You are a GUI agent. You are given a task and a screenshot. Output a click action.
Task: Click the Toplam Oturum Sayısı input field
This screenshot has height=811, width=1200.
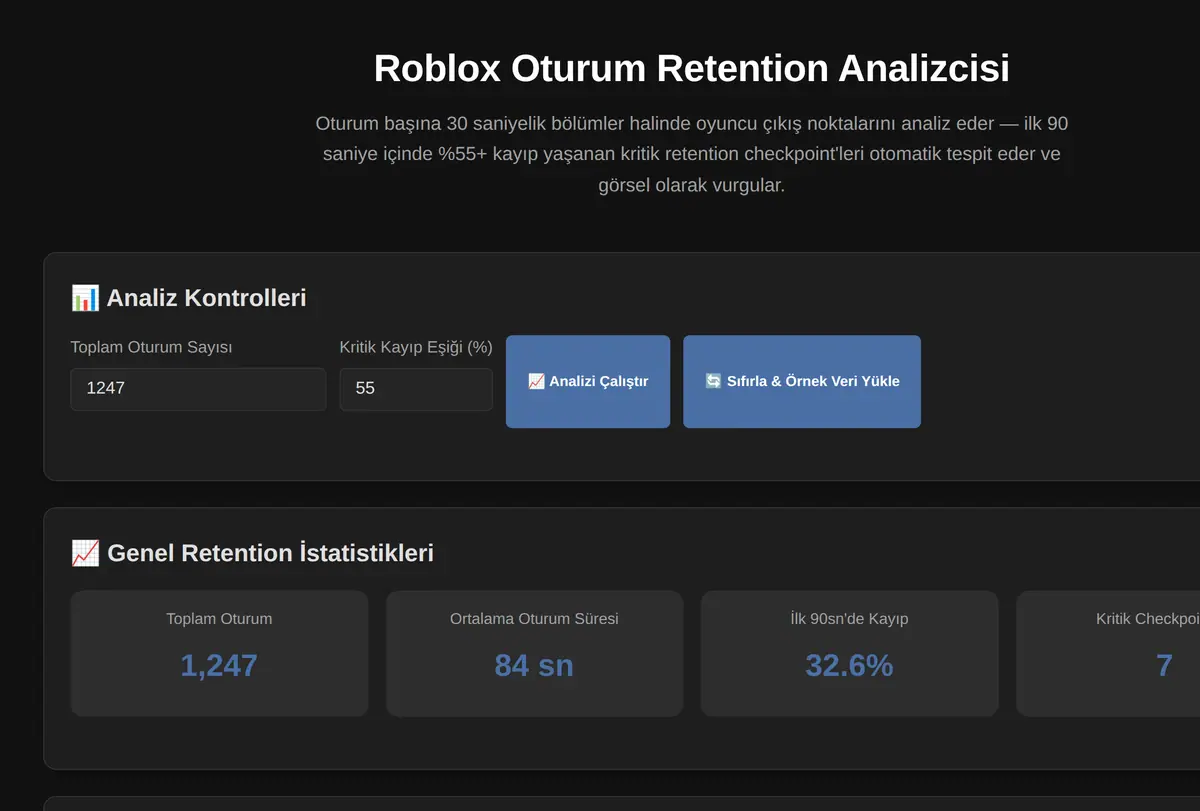pyautogui.click(x=198, y=389)
